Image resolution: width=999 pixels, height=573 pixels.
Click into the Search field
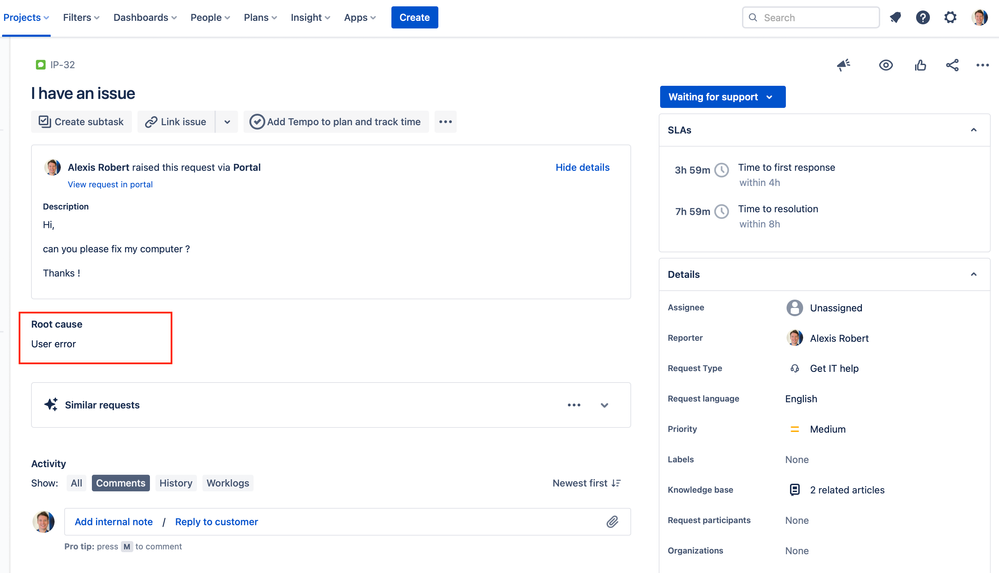tap(810, 18)
